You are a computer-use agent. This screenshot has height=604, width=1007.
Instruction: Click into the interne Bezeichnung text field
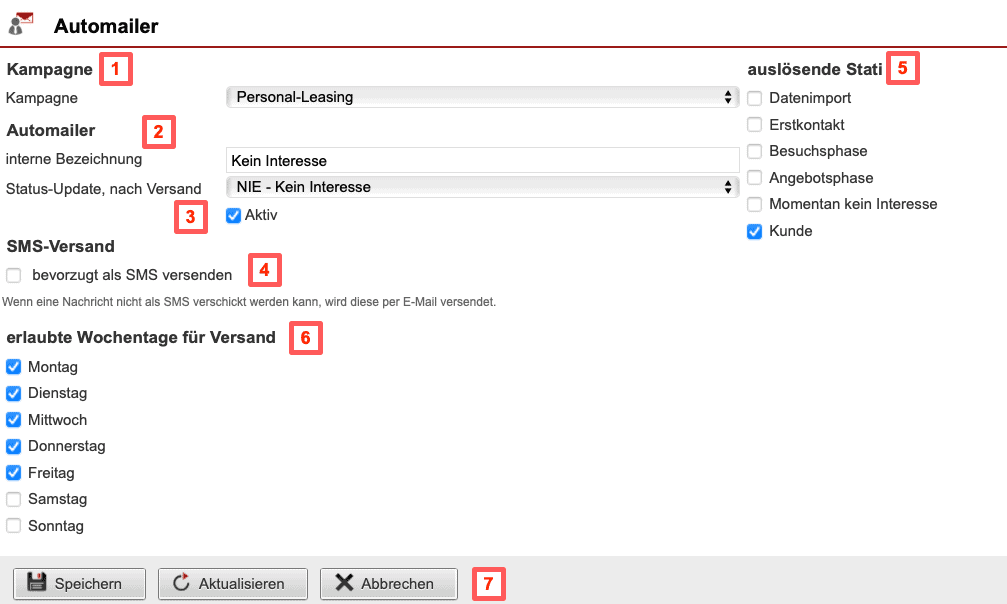click(482, 160)
